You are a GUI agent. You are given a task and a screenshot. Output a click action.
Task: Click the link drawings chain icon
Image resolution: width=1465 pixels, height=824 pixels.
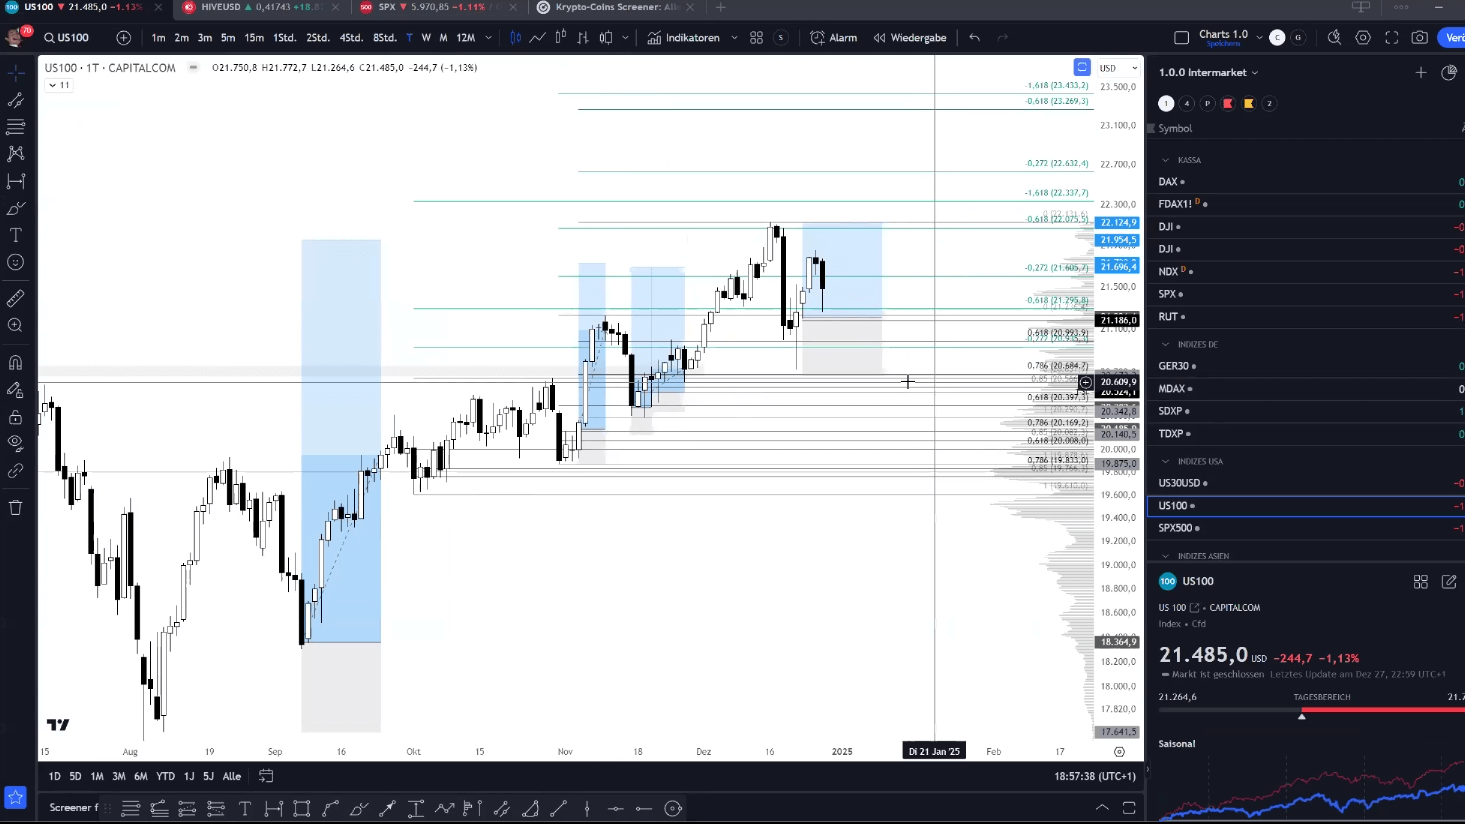(16, 470)
